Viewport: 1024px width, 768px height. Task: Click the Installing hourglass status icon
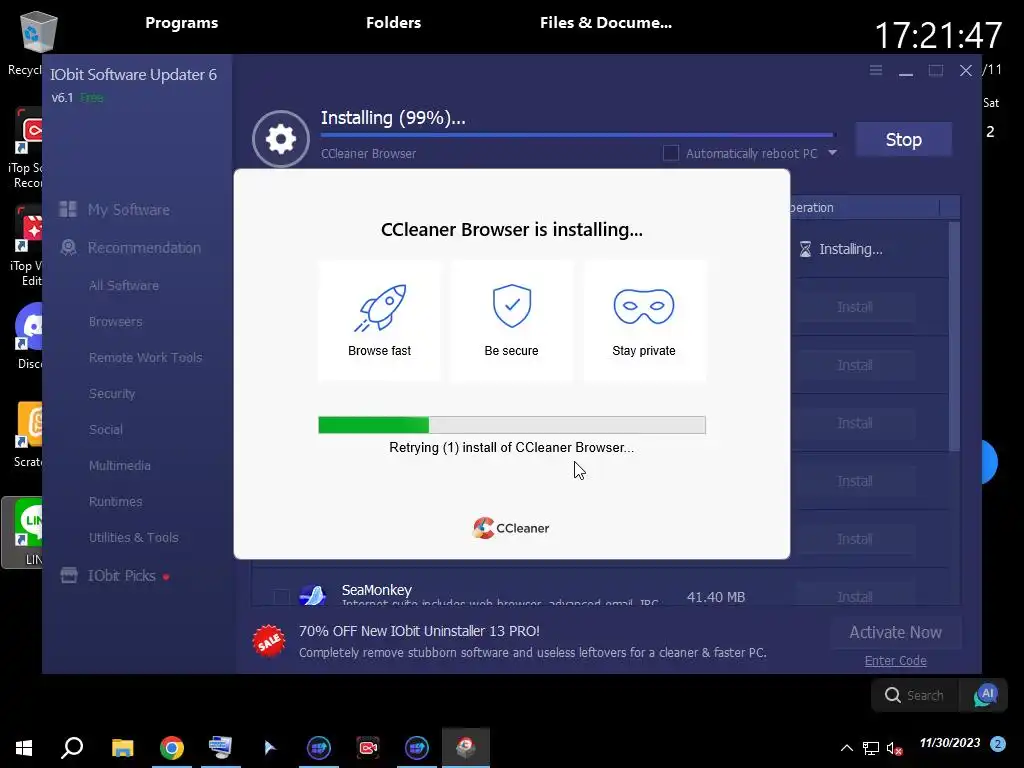pos(805,249)
